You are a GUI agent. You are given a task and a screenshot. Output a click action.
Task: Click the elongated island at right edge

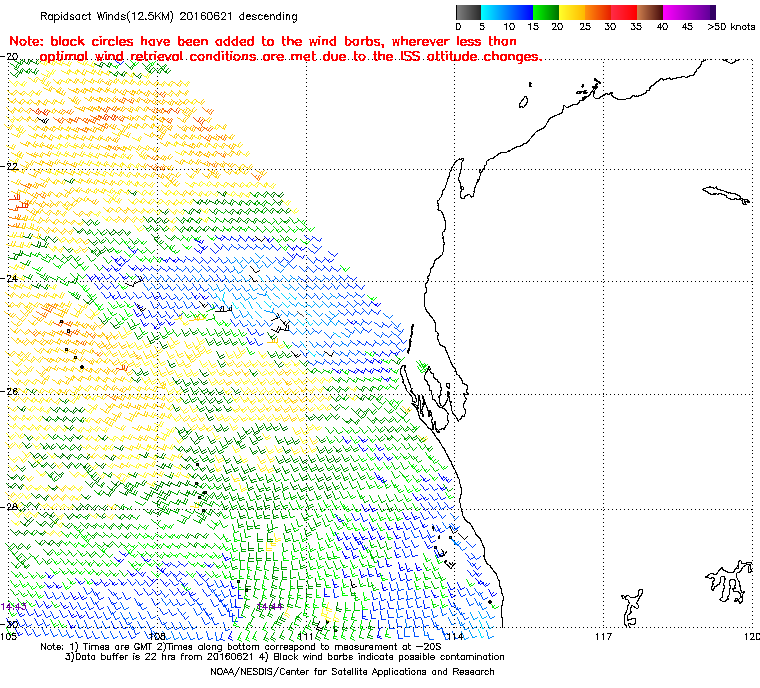726,195
